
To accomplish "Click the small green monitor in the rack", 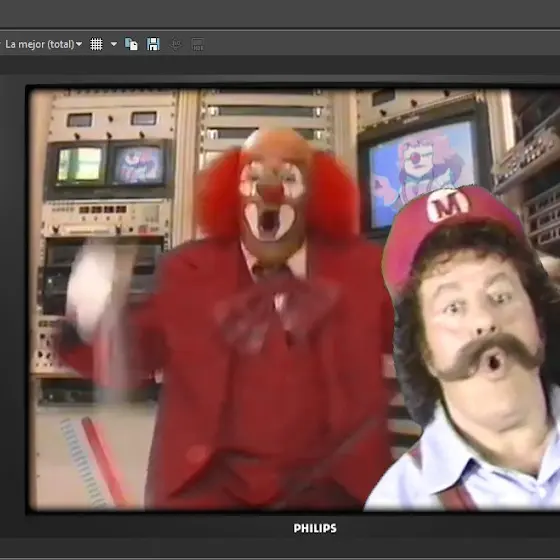I will [x=80, y=165].
